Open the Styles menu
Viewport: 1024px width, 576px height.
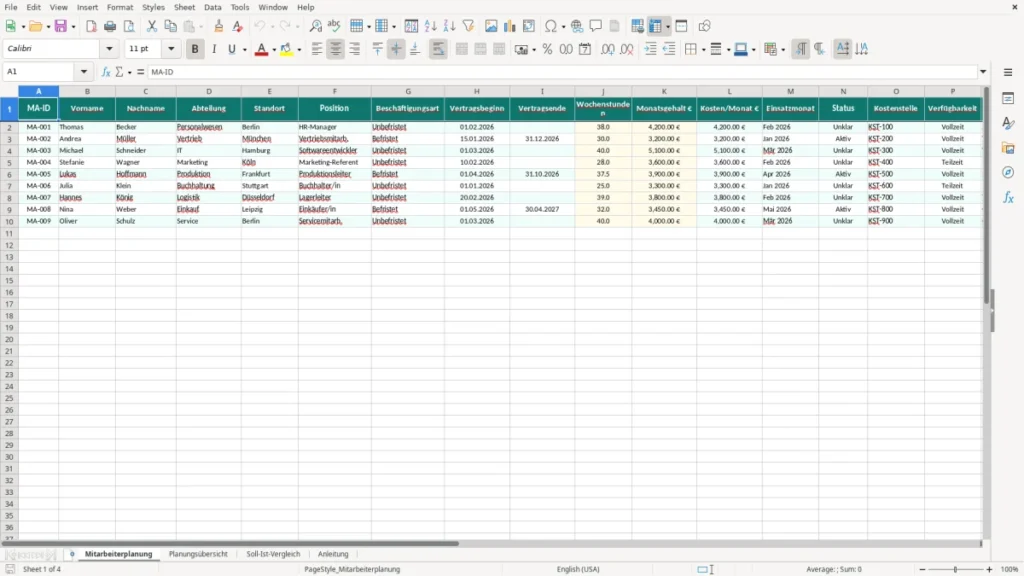[153, 7]
